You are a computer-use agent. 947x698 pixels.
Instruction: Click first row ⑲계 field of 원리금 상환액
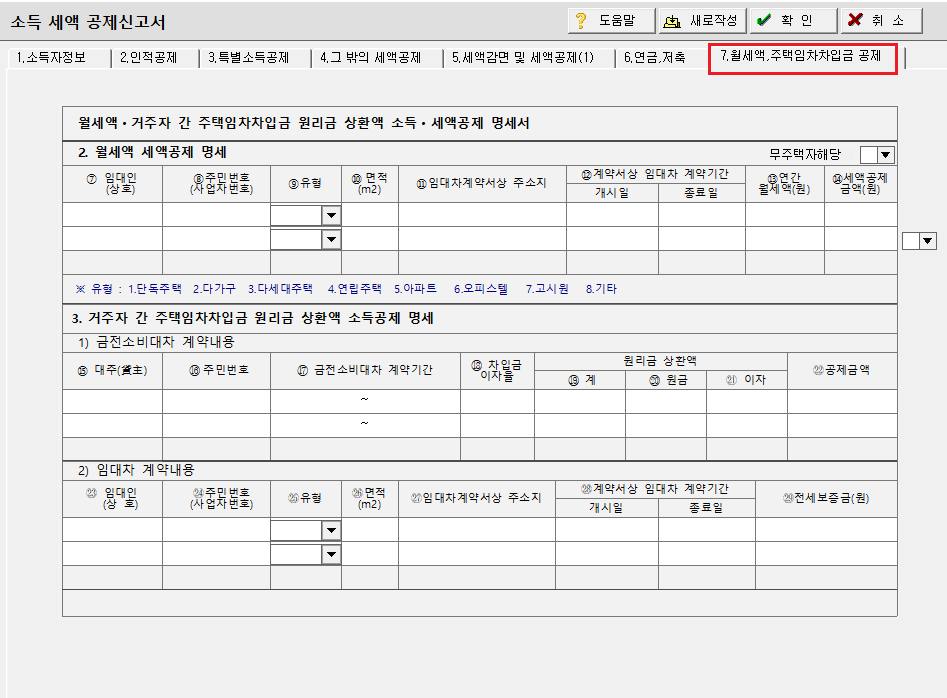(580, 402)
